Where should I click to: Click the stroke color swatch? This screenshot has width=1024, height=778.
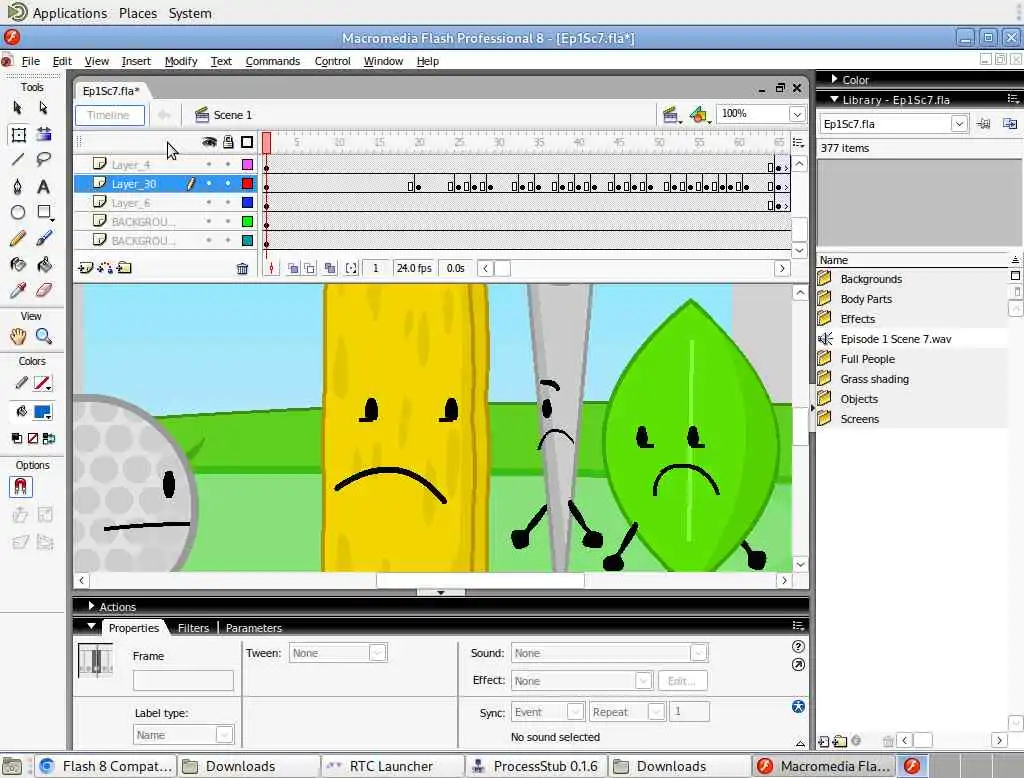click(42, 383)
